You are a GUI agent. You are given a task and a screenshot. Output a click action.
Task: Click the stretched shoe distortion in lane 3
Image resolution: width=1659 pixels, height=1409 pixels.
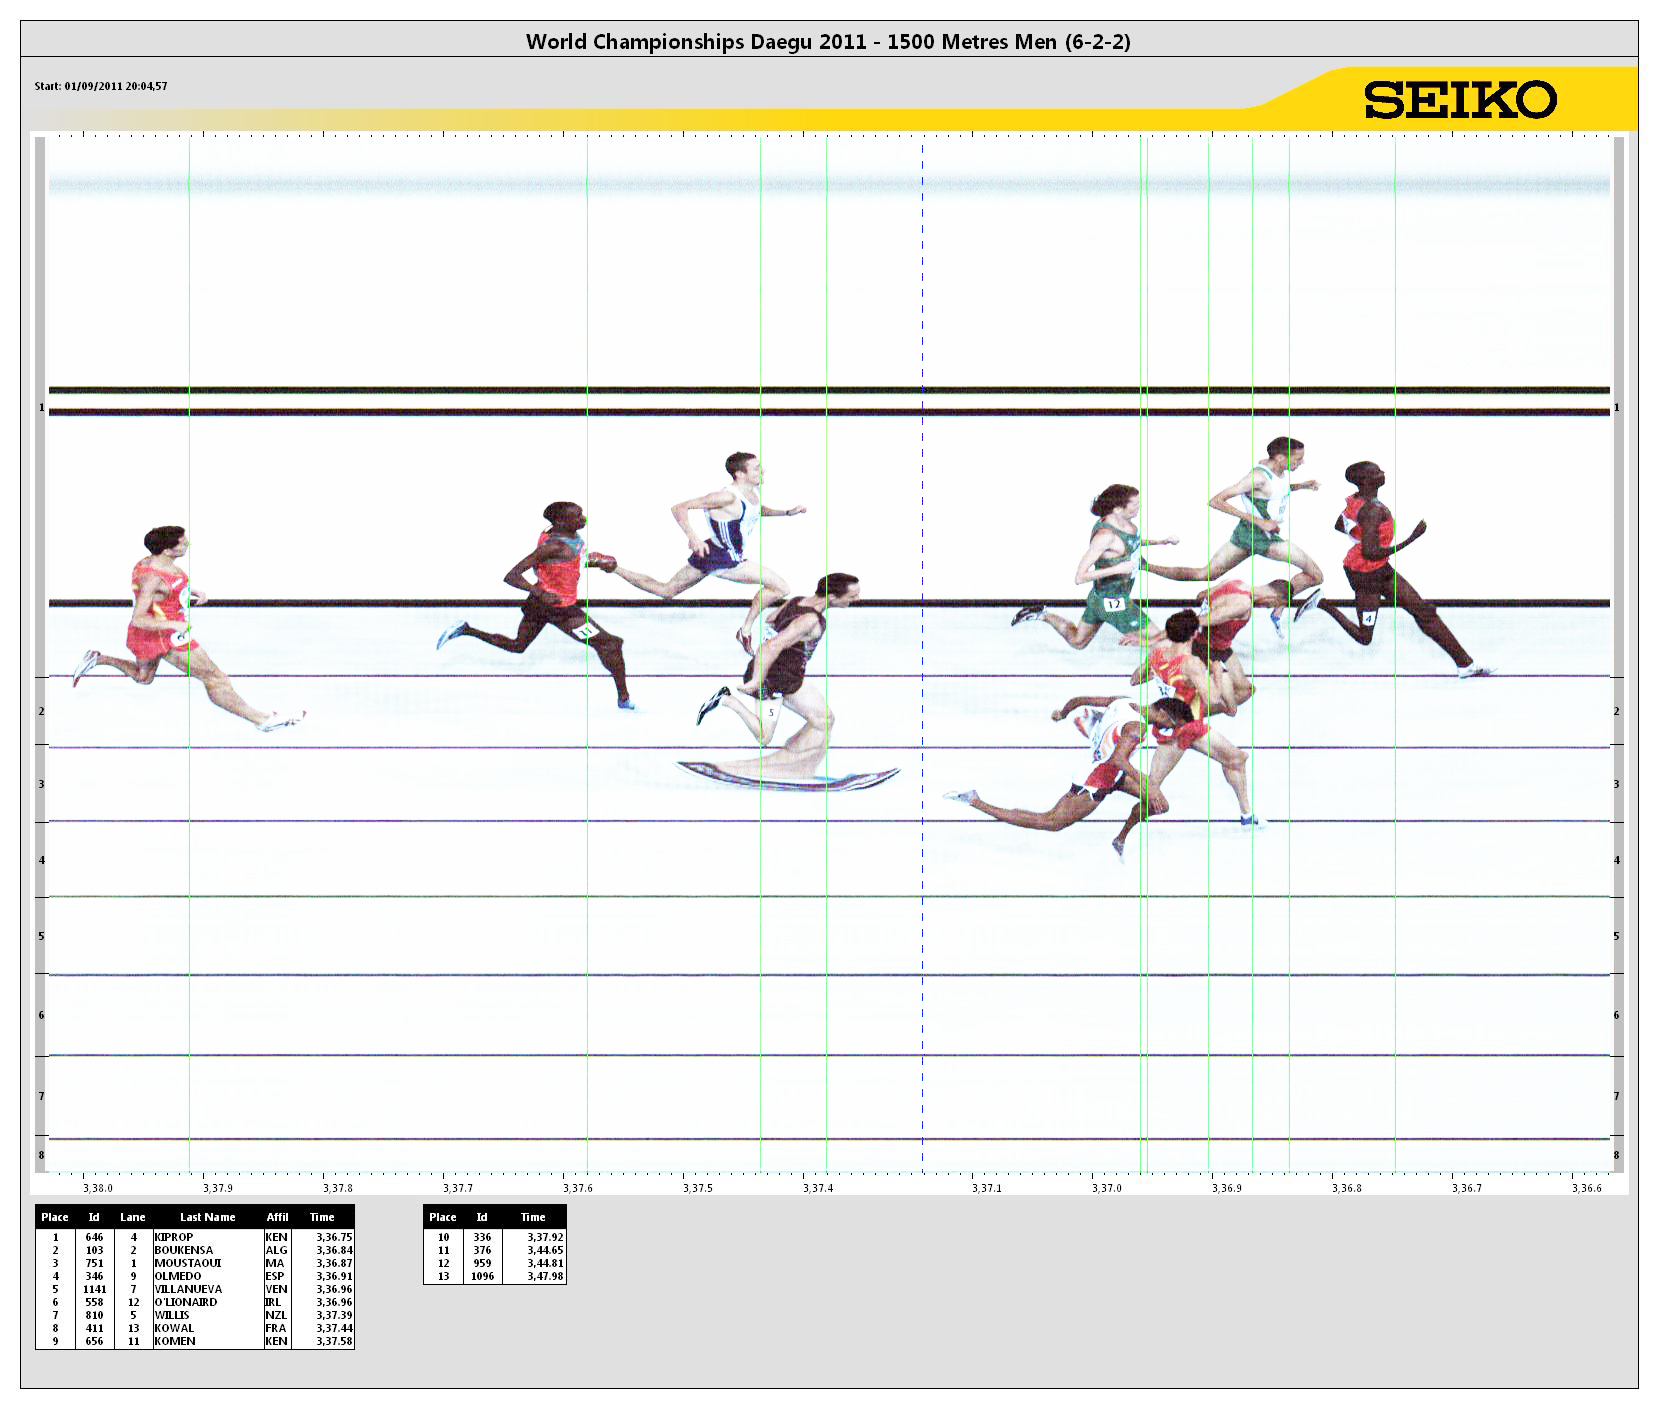790,775
